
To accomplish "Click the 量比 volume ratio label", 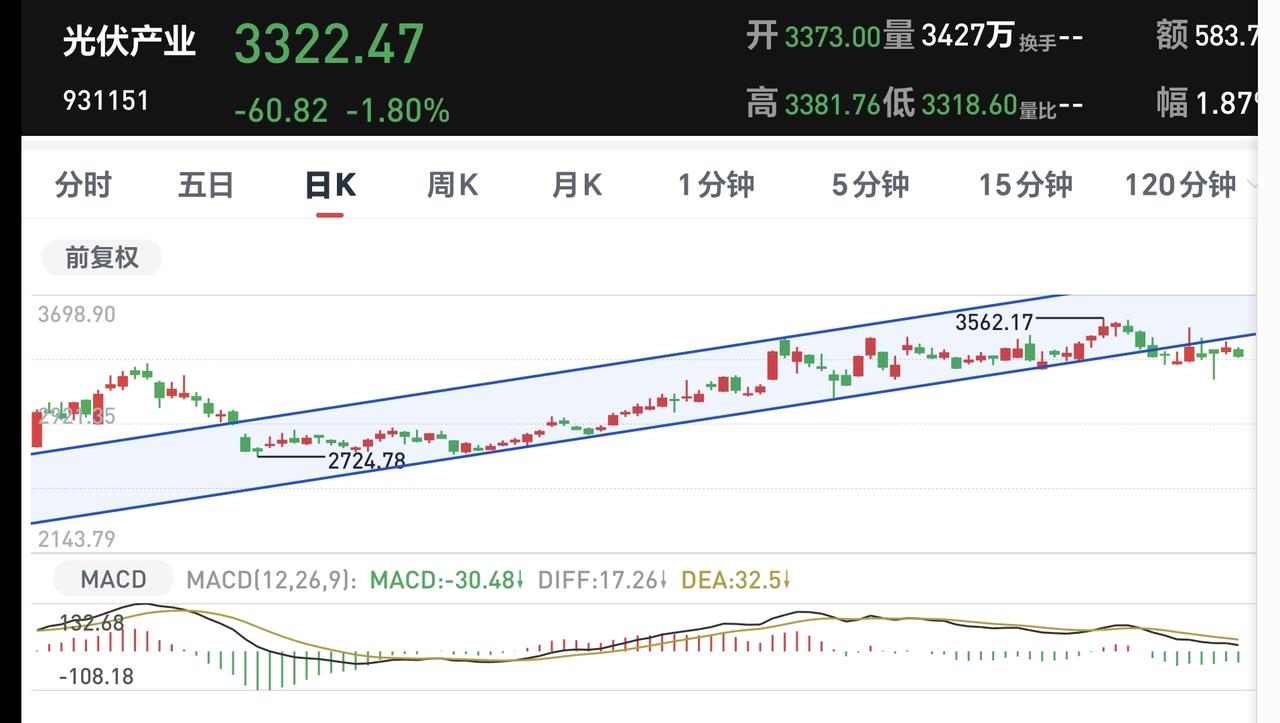I will pyautogui.click(x=1038, y=110).
